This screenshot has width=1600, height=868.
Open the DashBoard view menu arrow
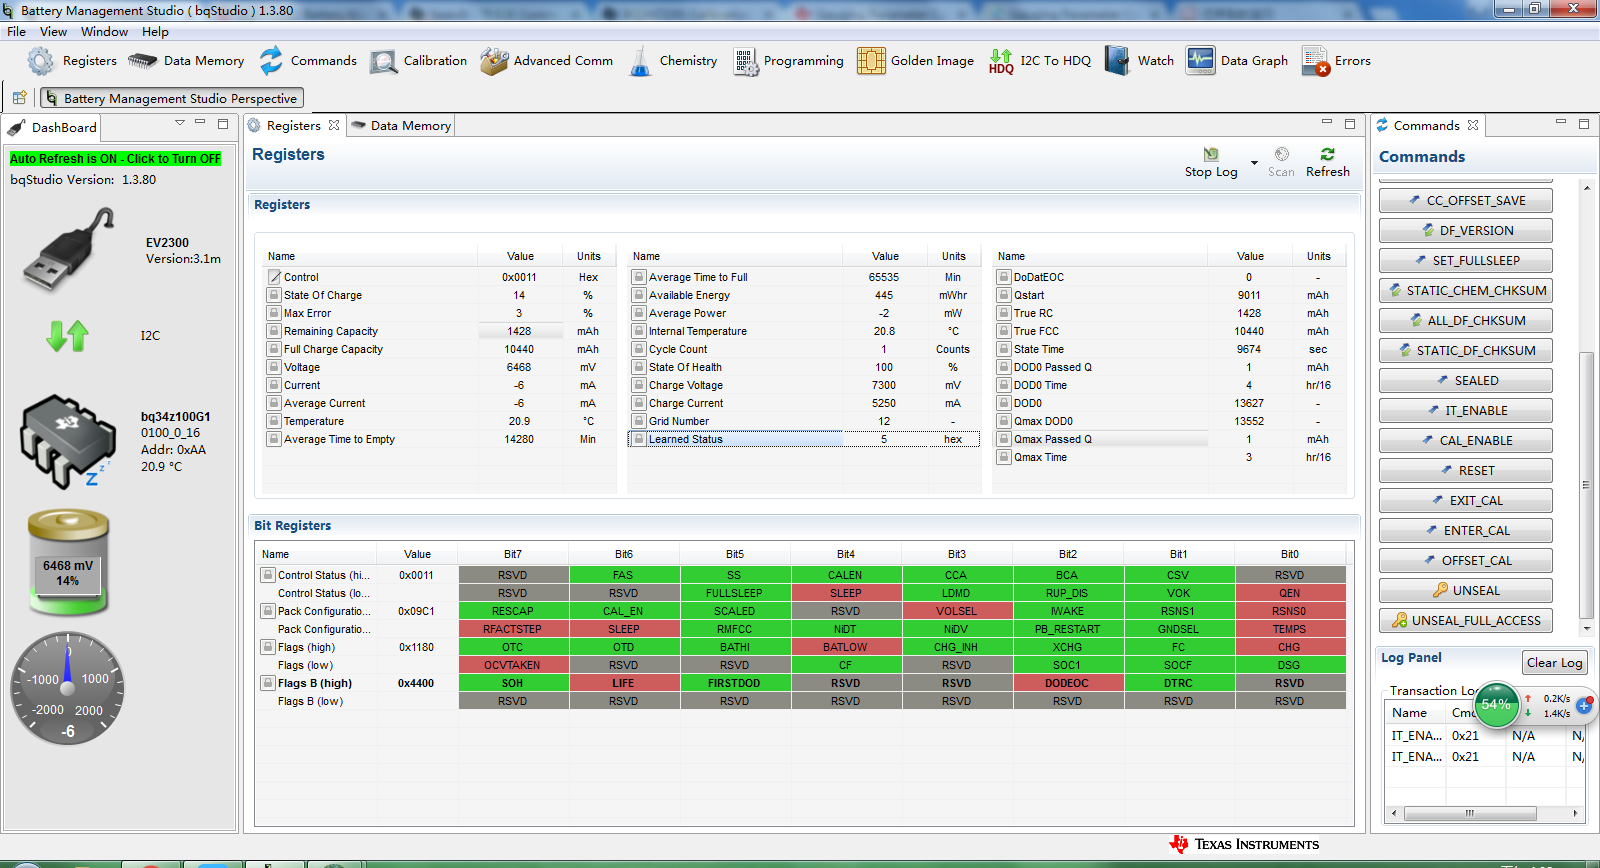180,123
